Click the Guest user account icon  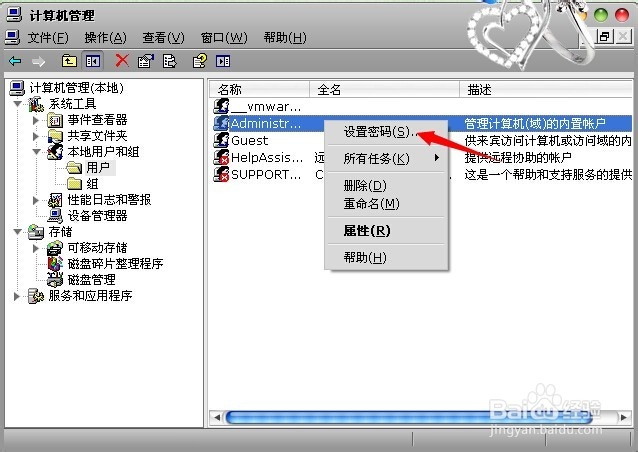coord(222,141)
